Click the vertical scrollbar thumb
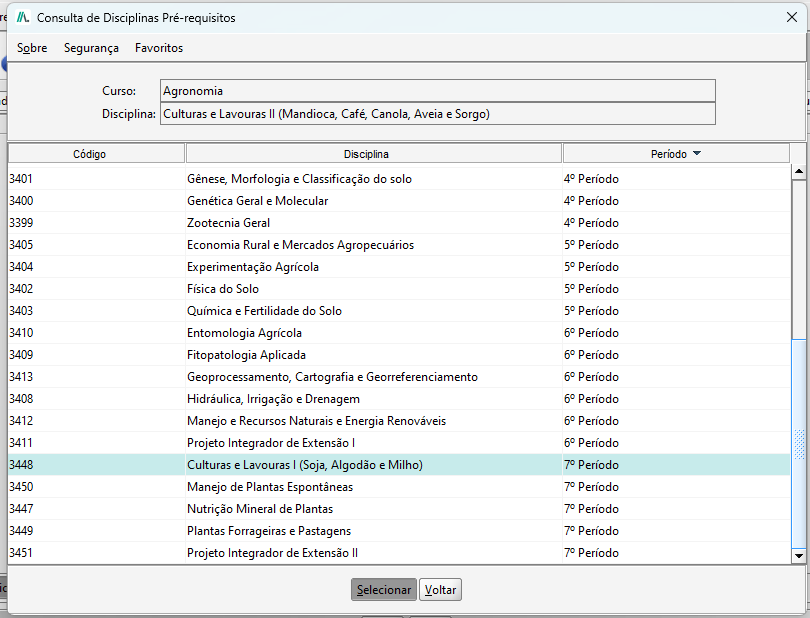810x618 pixels. 799,443
